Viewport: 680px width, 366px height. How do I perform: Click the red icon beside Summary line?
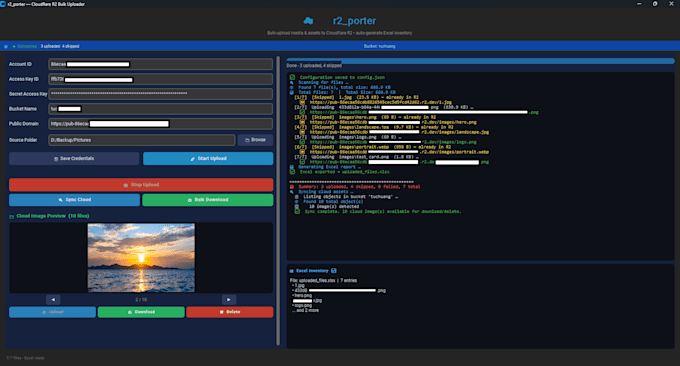[x=292, y=187]
